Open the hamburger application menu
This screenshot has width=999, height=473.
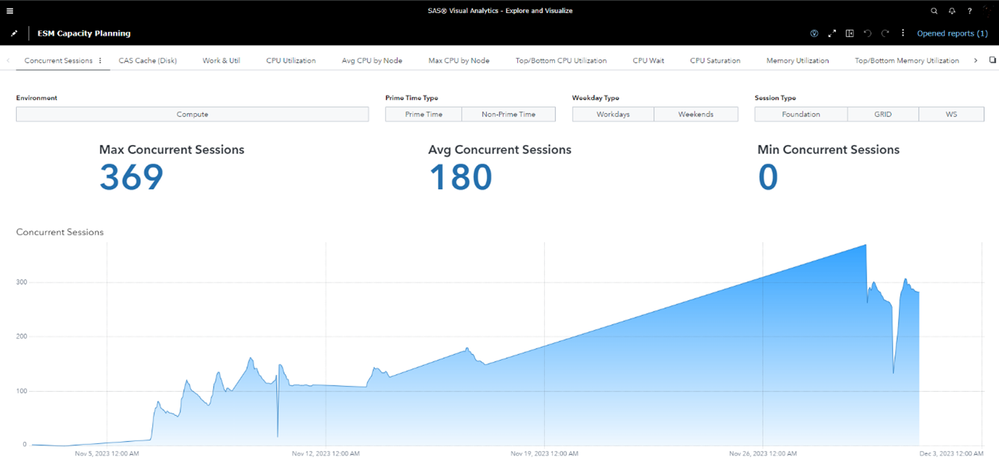(10, 11)
